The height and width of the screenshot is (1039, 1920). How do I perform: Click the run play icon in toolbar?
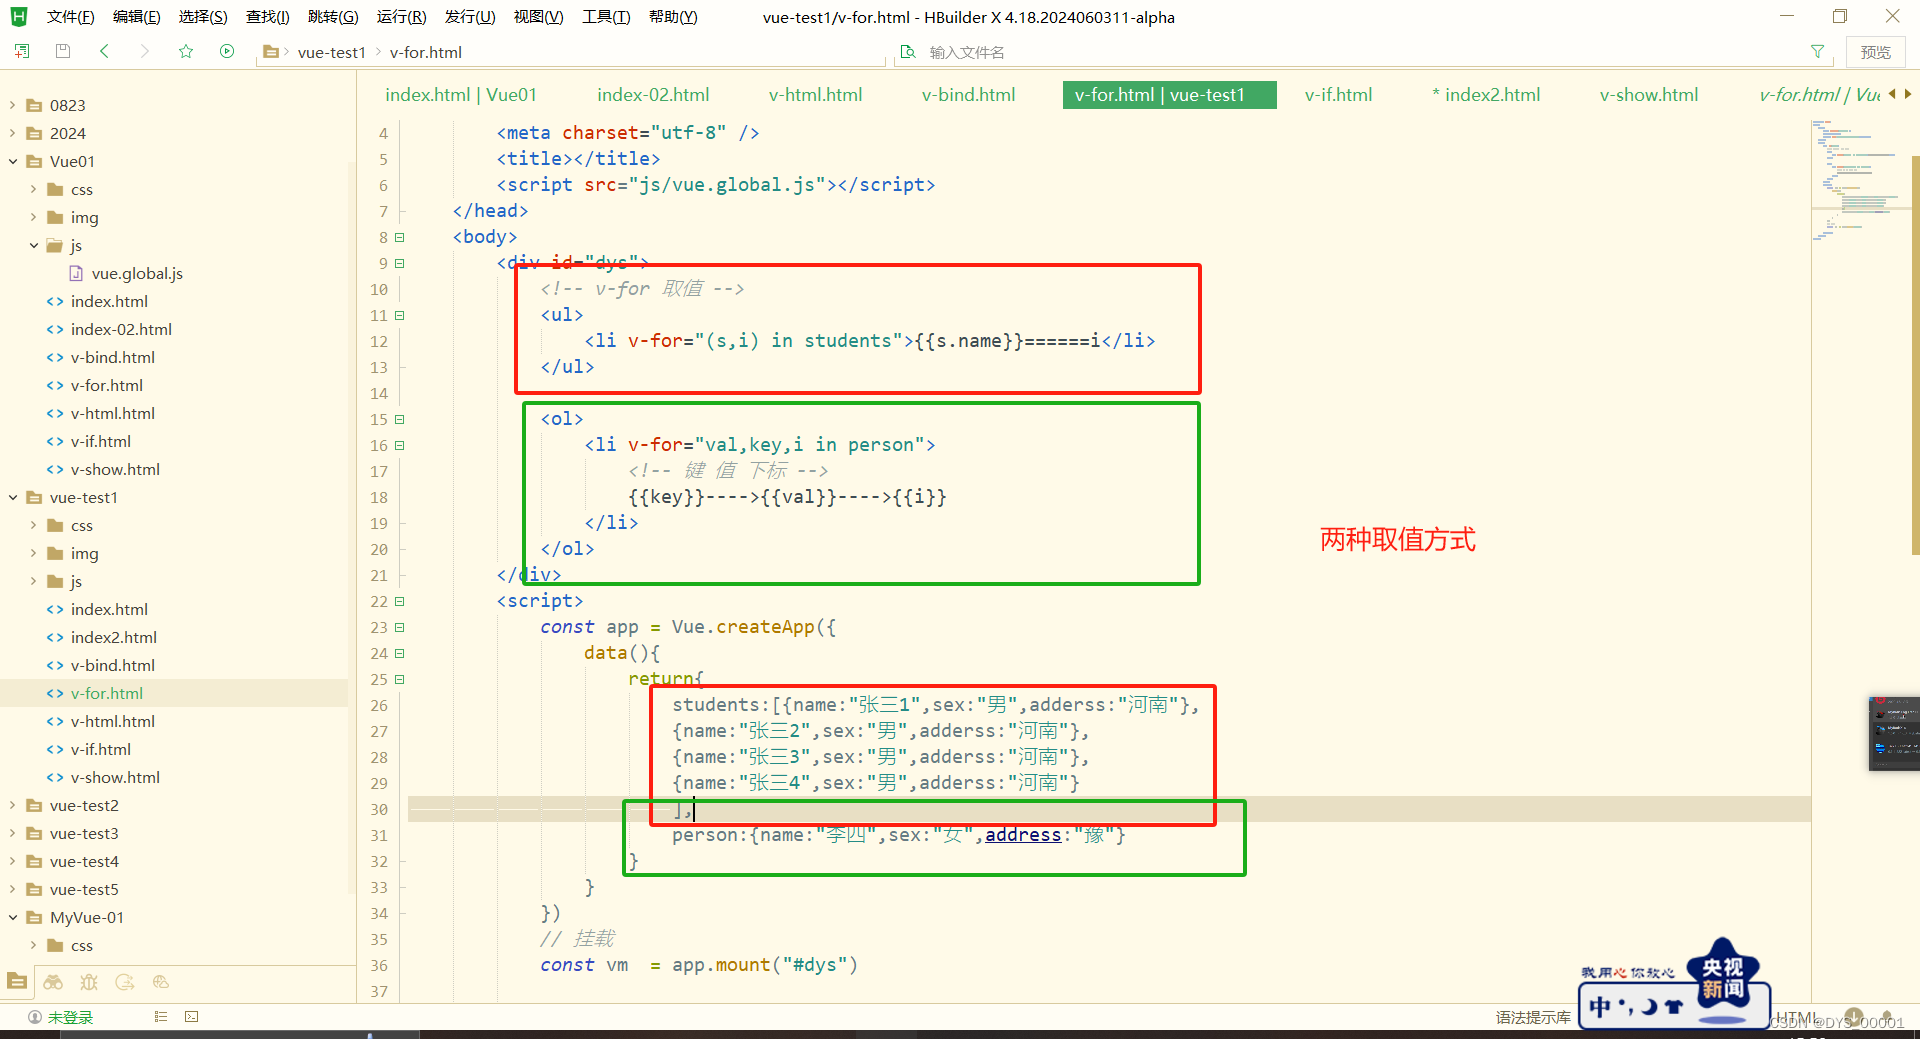(x=227, y=51)
